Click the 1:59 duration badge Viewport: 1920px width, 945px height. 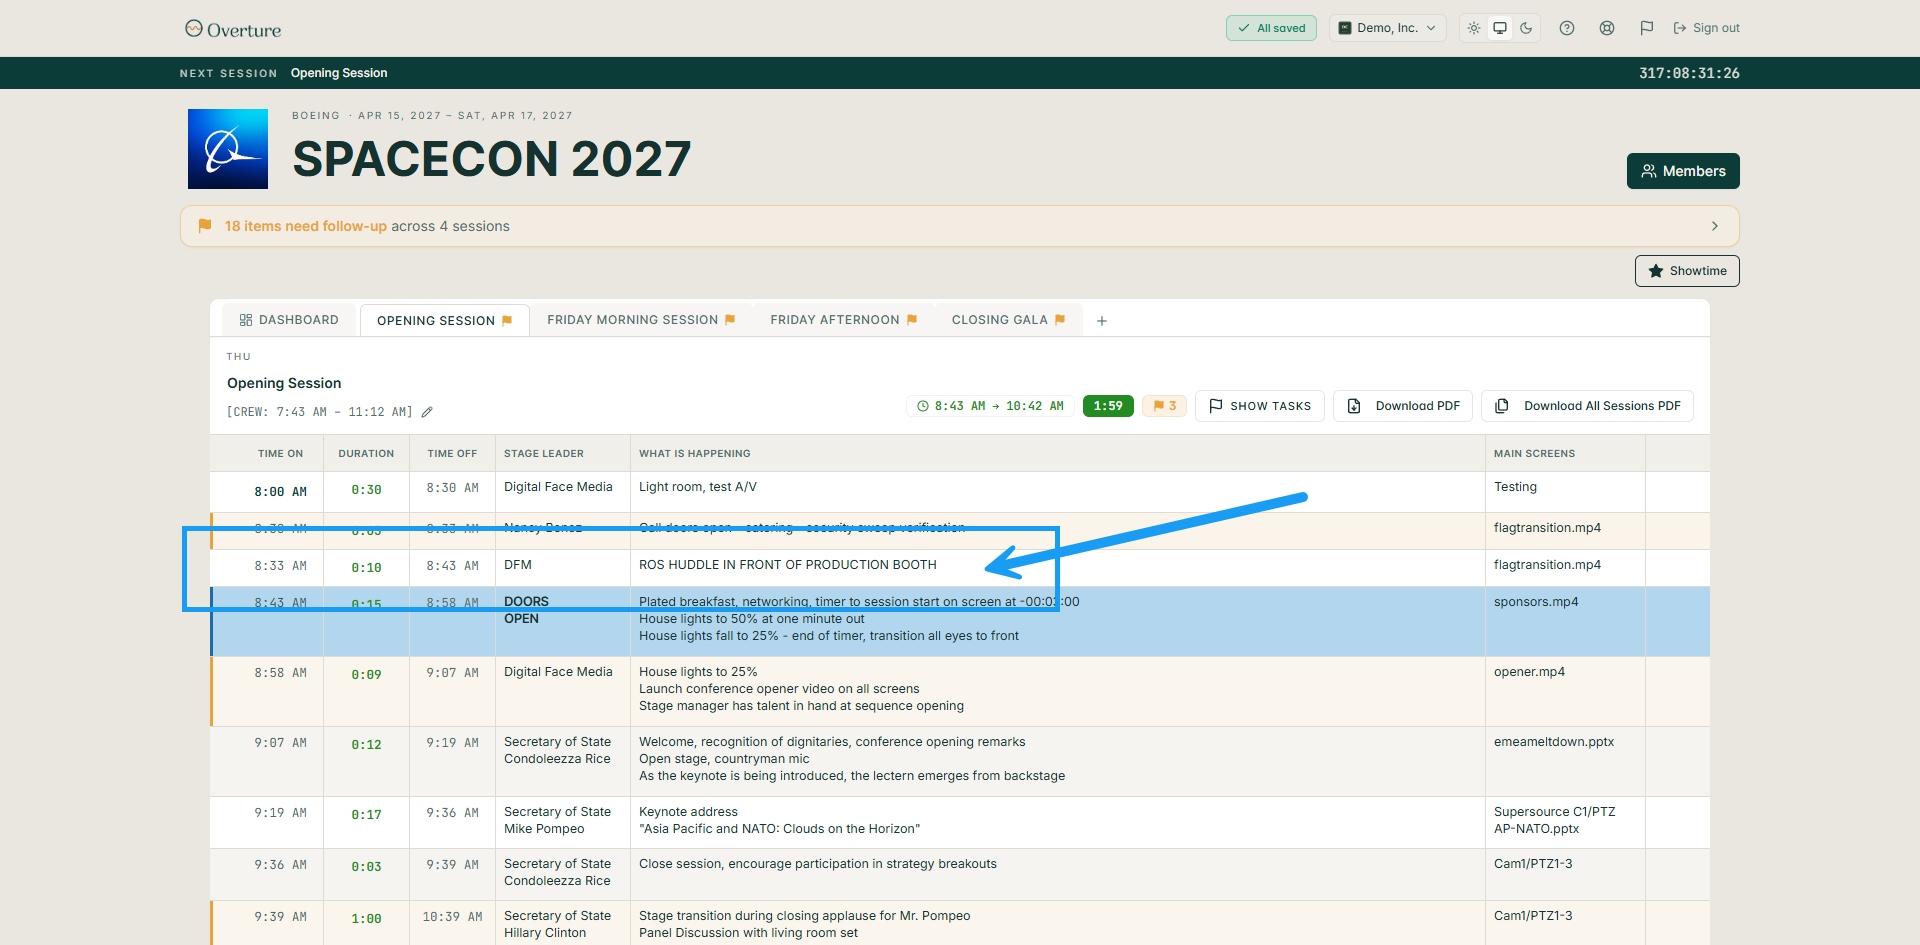(x=1108, y=406)
